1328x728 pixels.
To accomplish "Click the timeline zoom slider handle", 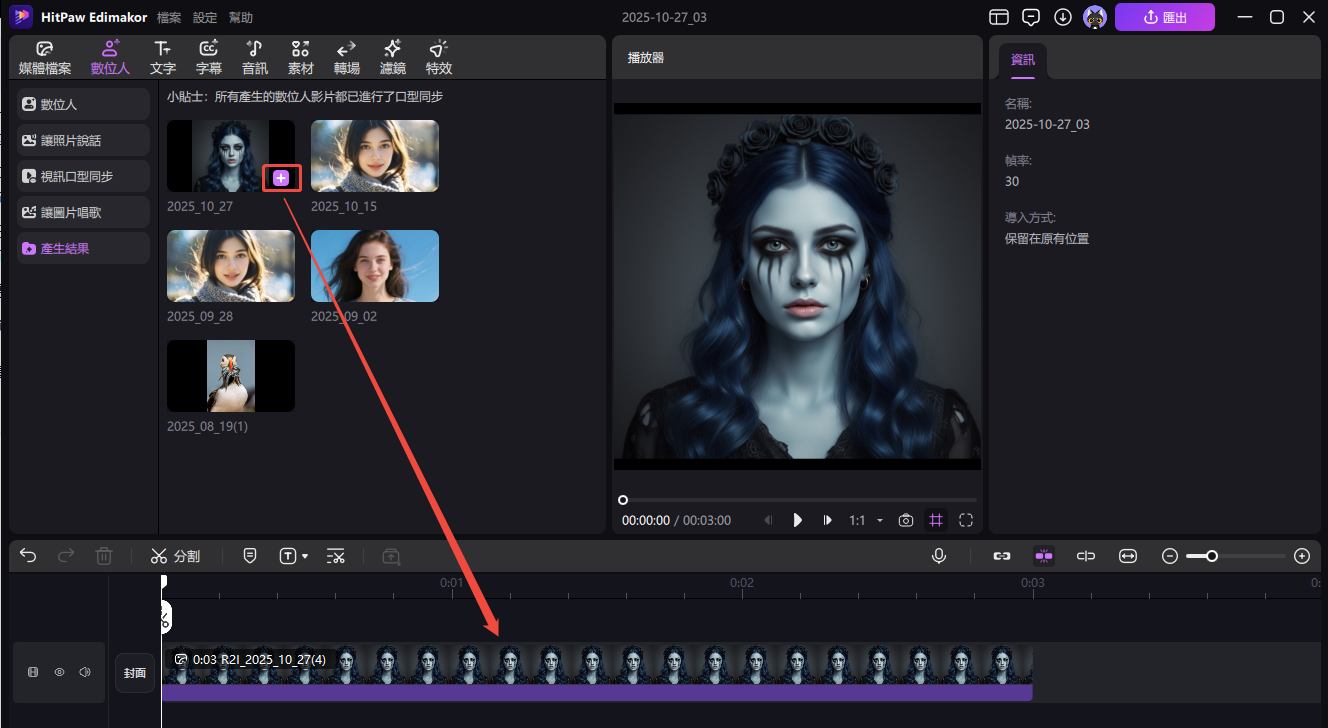I will (x=1211, y=556).
